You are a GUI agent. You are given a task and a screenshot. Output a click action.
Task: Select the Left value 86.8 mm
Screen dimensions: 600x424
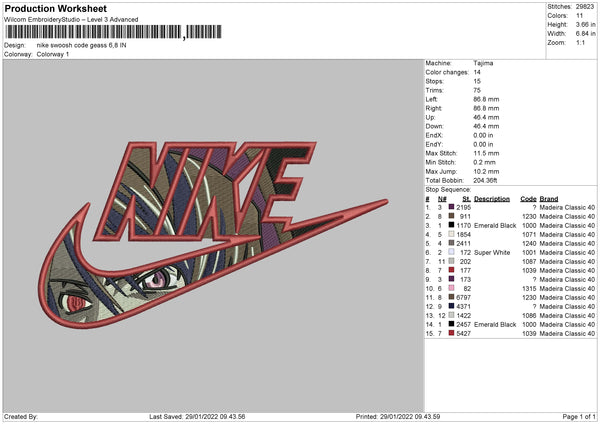pos(486,99)
